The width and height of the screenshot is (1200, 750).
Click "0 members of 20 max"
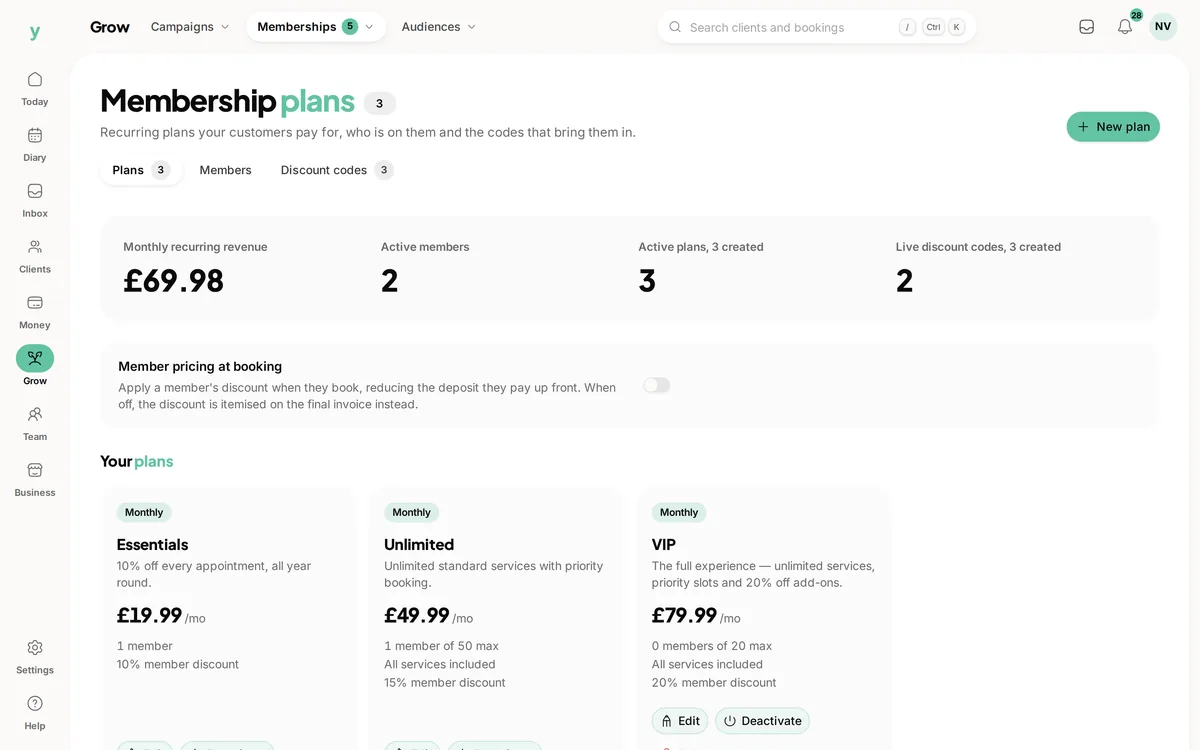point(712,646)
